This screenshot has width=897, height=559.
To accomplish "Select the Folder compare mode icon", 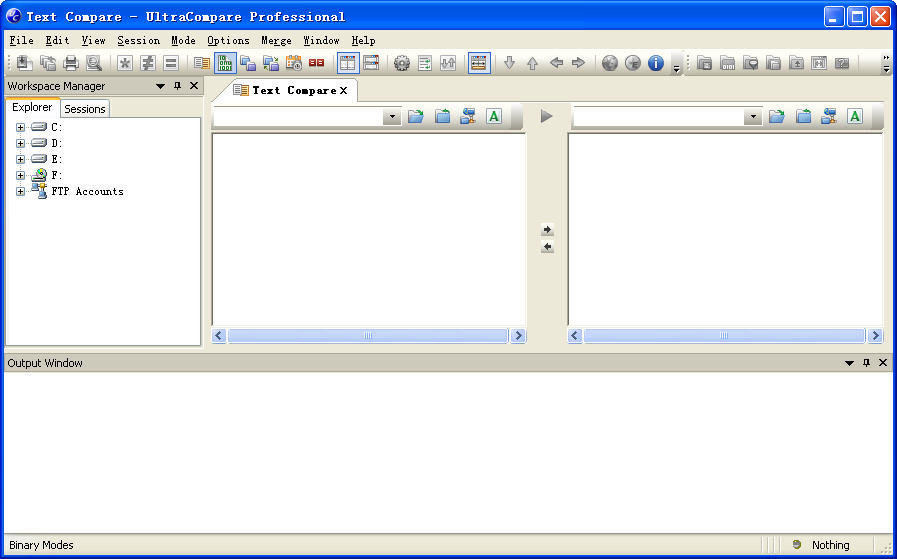I will pos(248,63).
